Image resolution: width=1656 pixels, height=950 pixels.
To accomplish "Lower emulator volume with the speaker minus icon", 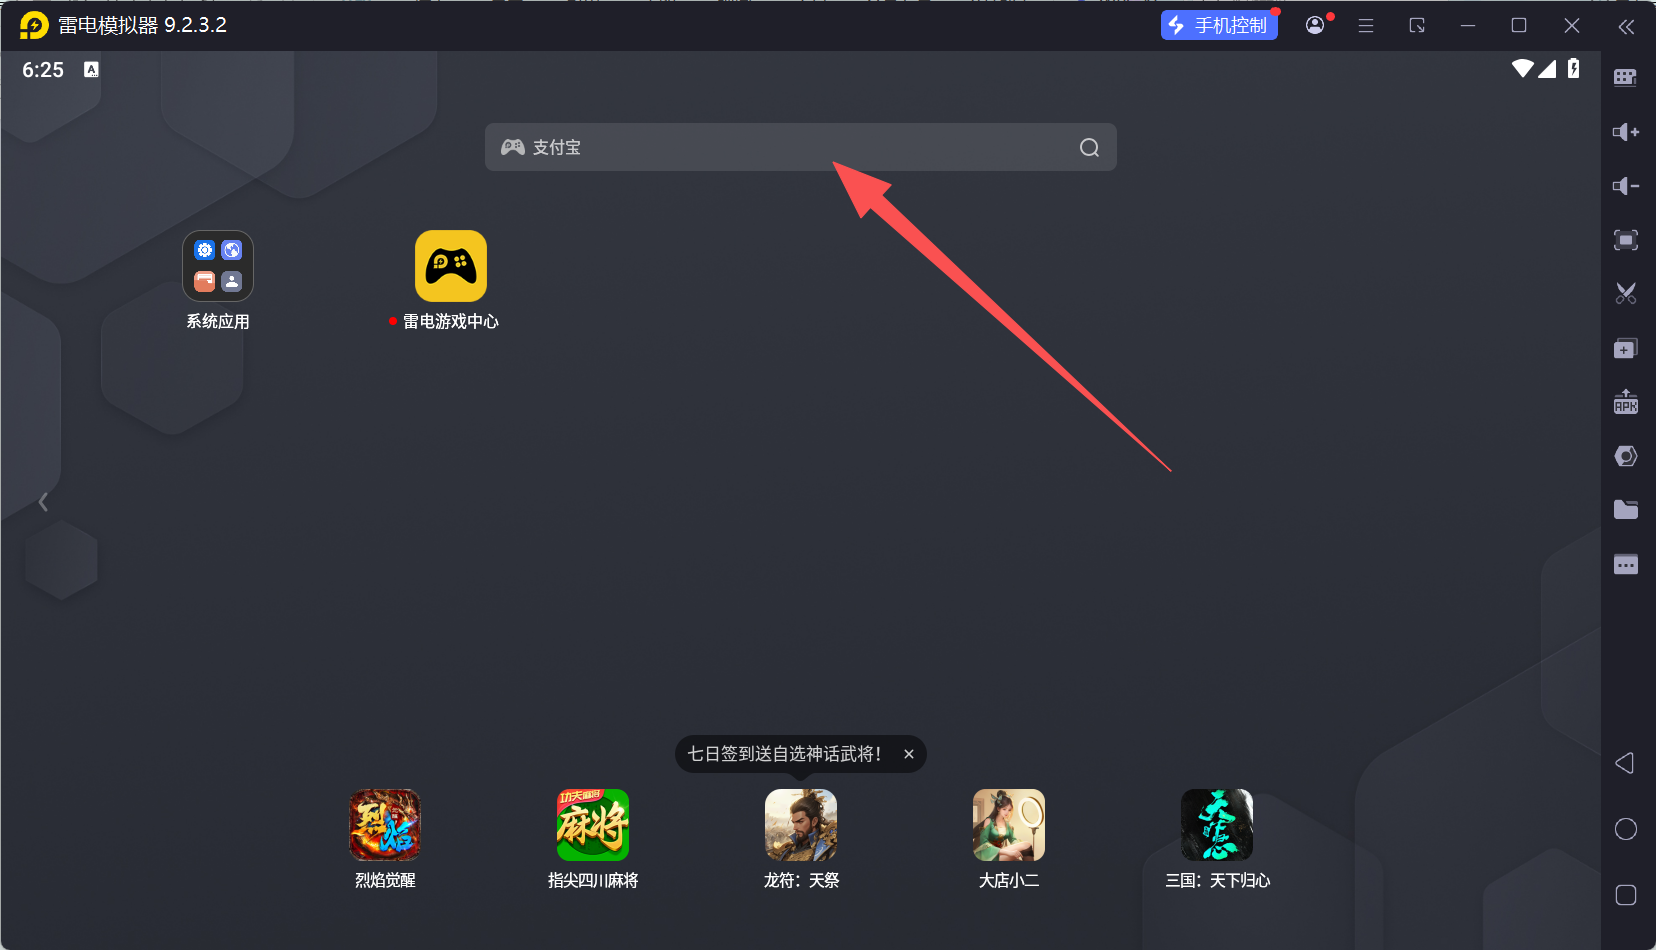I will (1625, 186).
